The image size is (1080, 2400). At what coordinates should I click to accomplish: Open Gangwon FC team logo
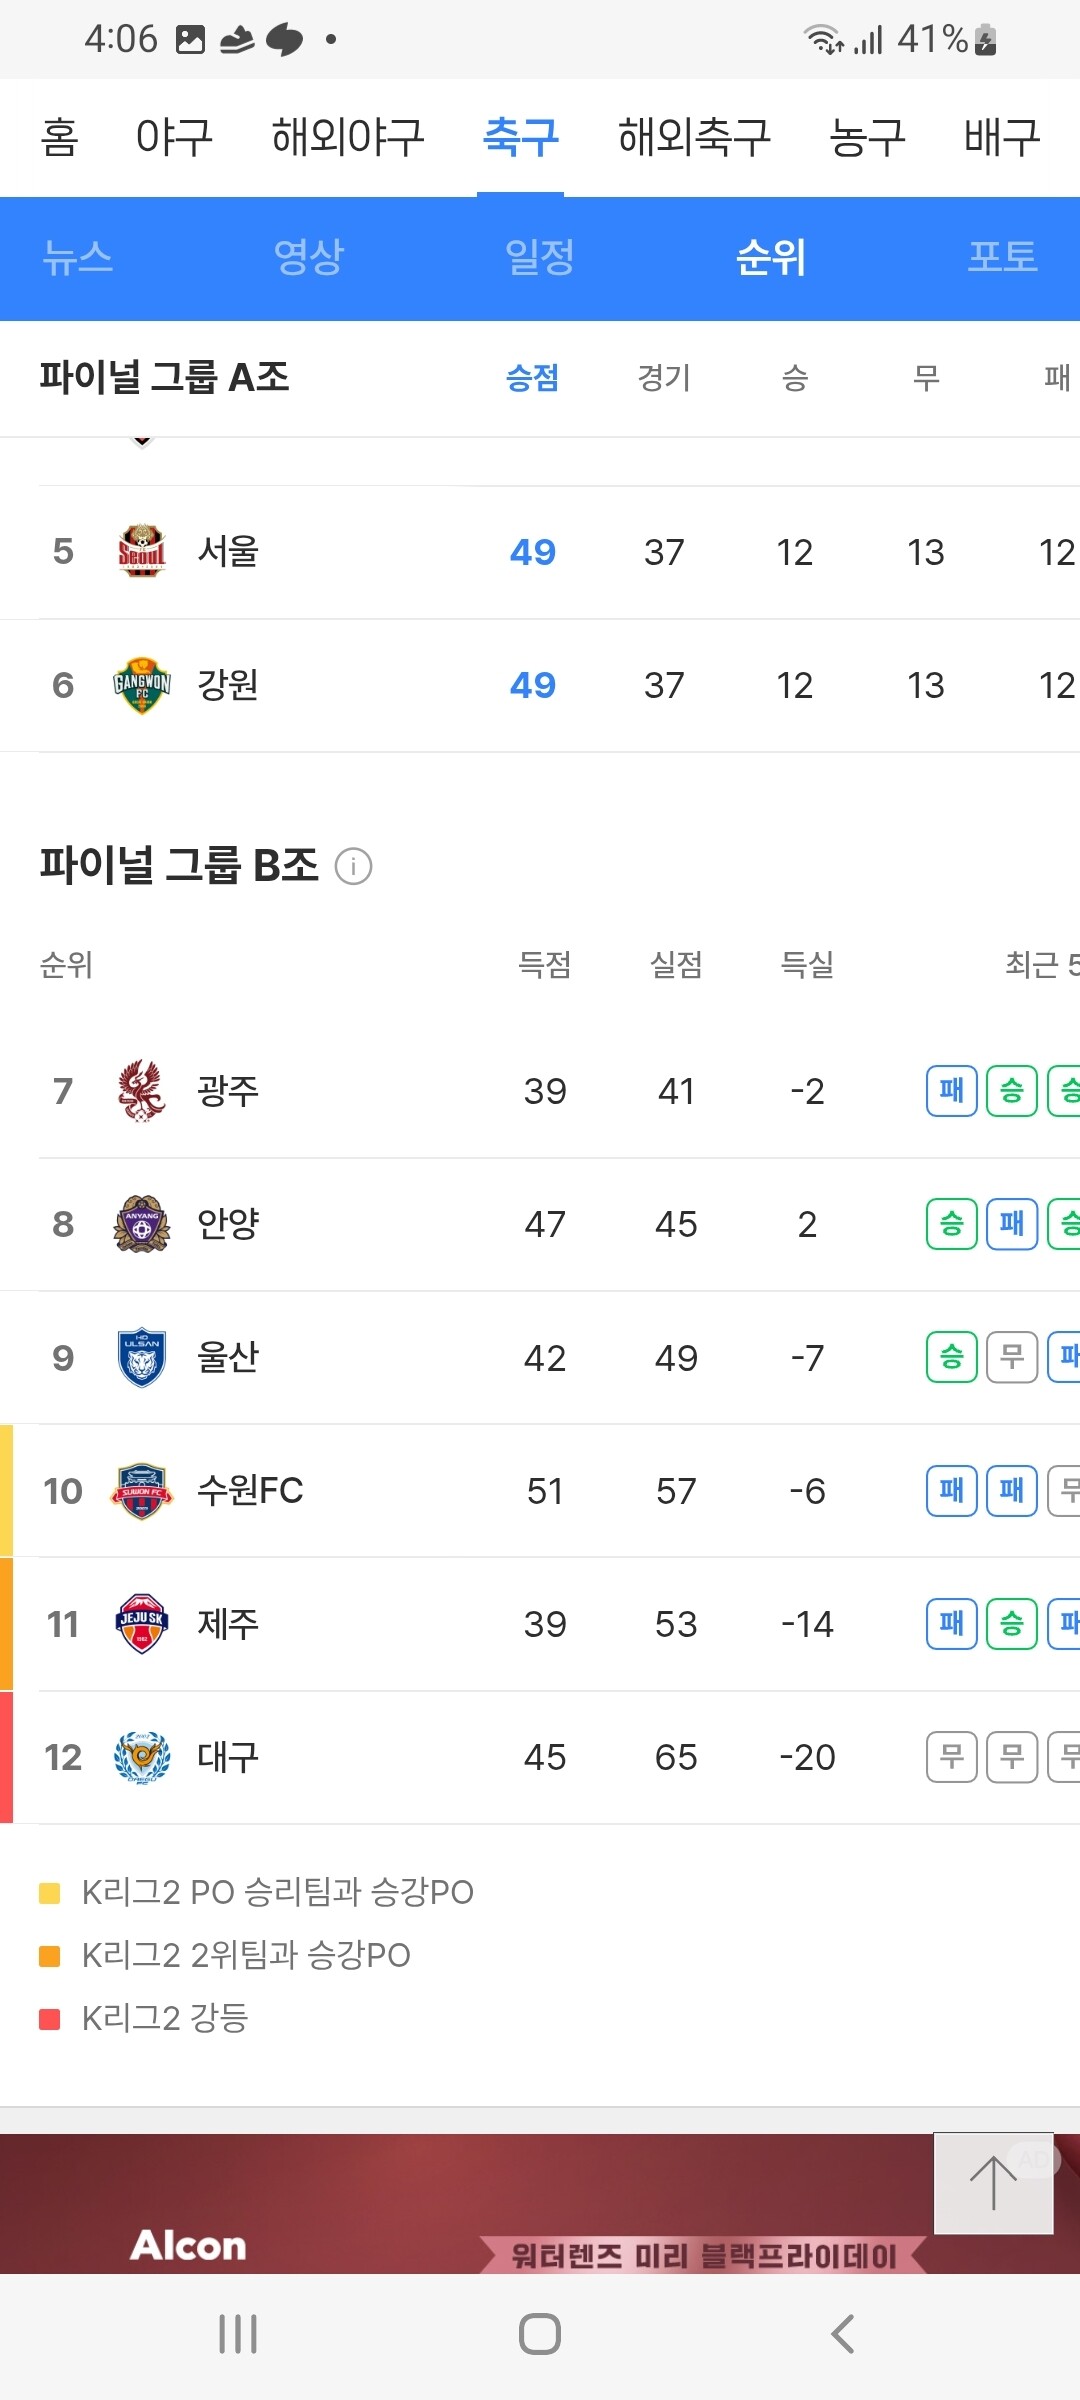pos(142,685)
